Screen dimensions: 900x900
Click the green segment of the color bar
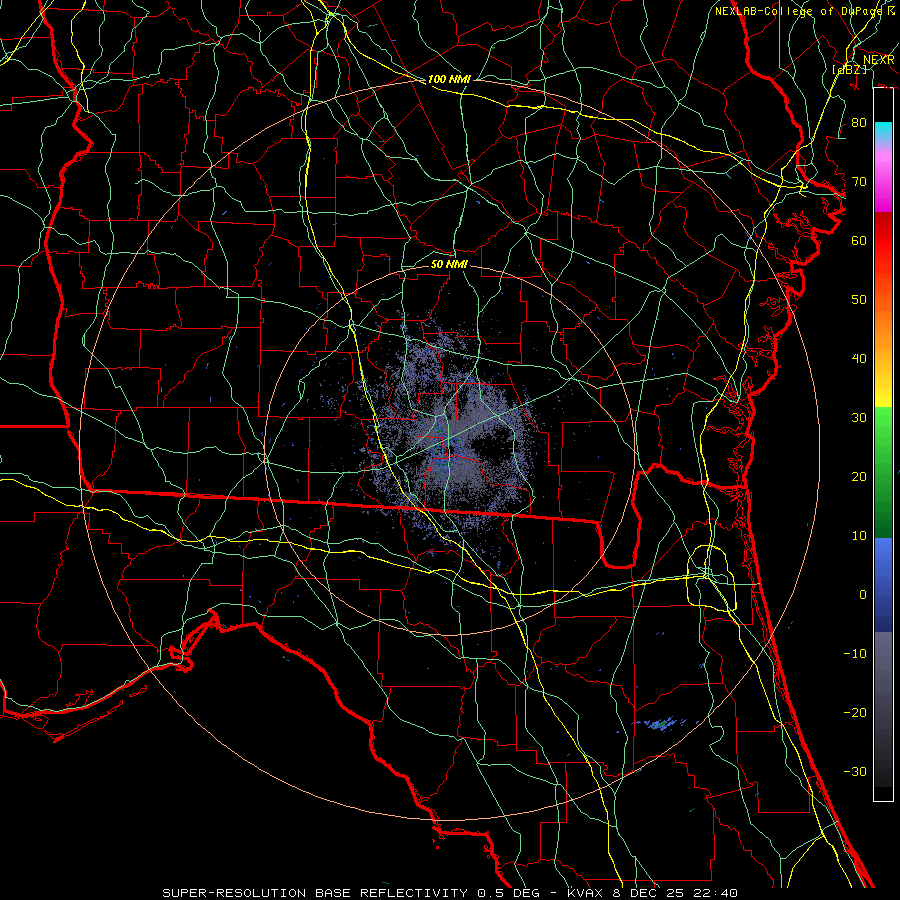click(x=883, y=472)
